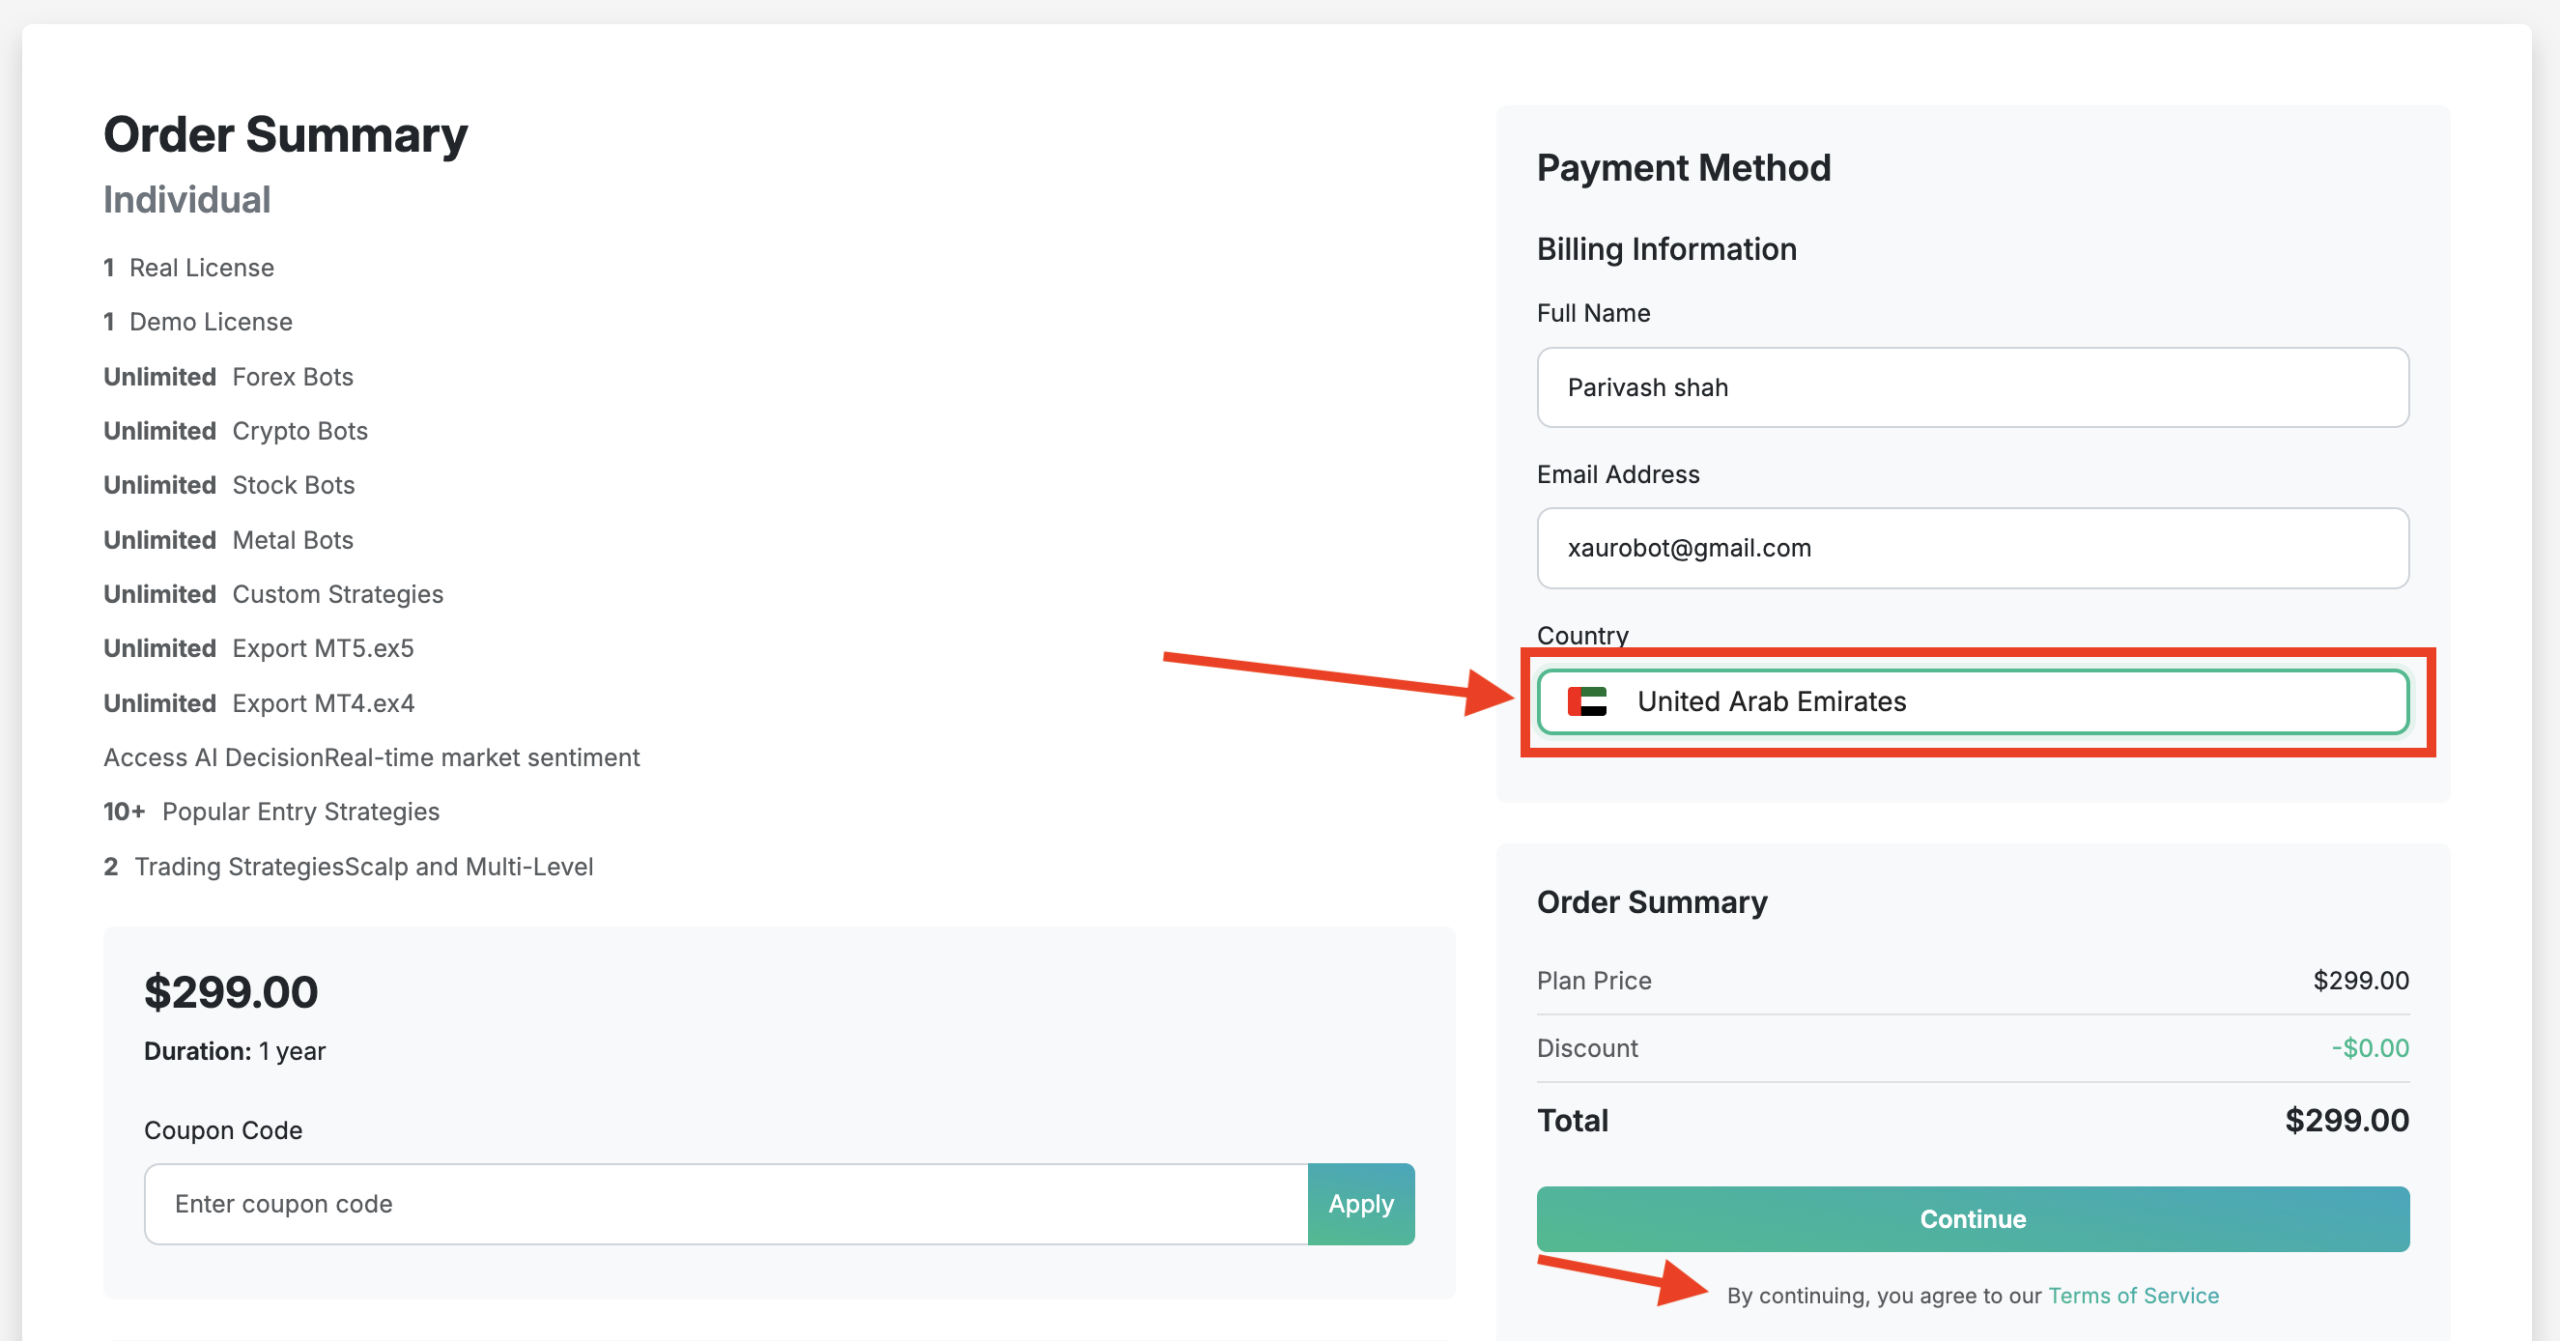The height and width of the screenshot is (1341, 2560).
Task: Click the Total amount $299.00
Action: tap(2346, 1120)
